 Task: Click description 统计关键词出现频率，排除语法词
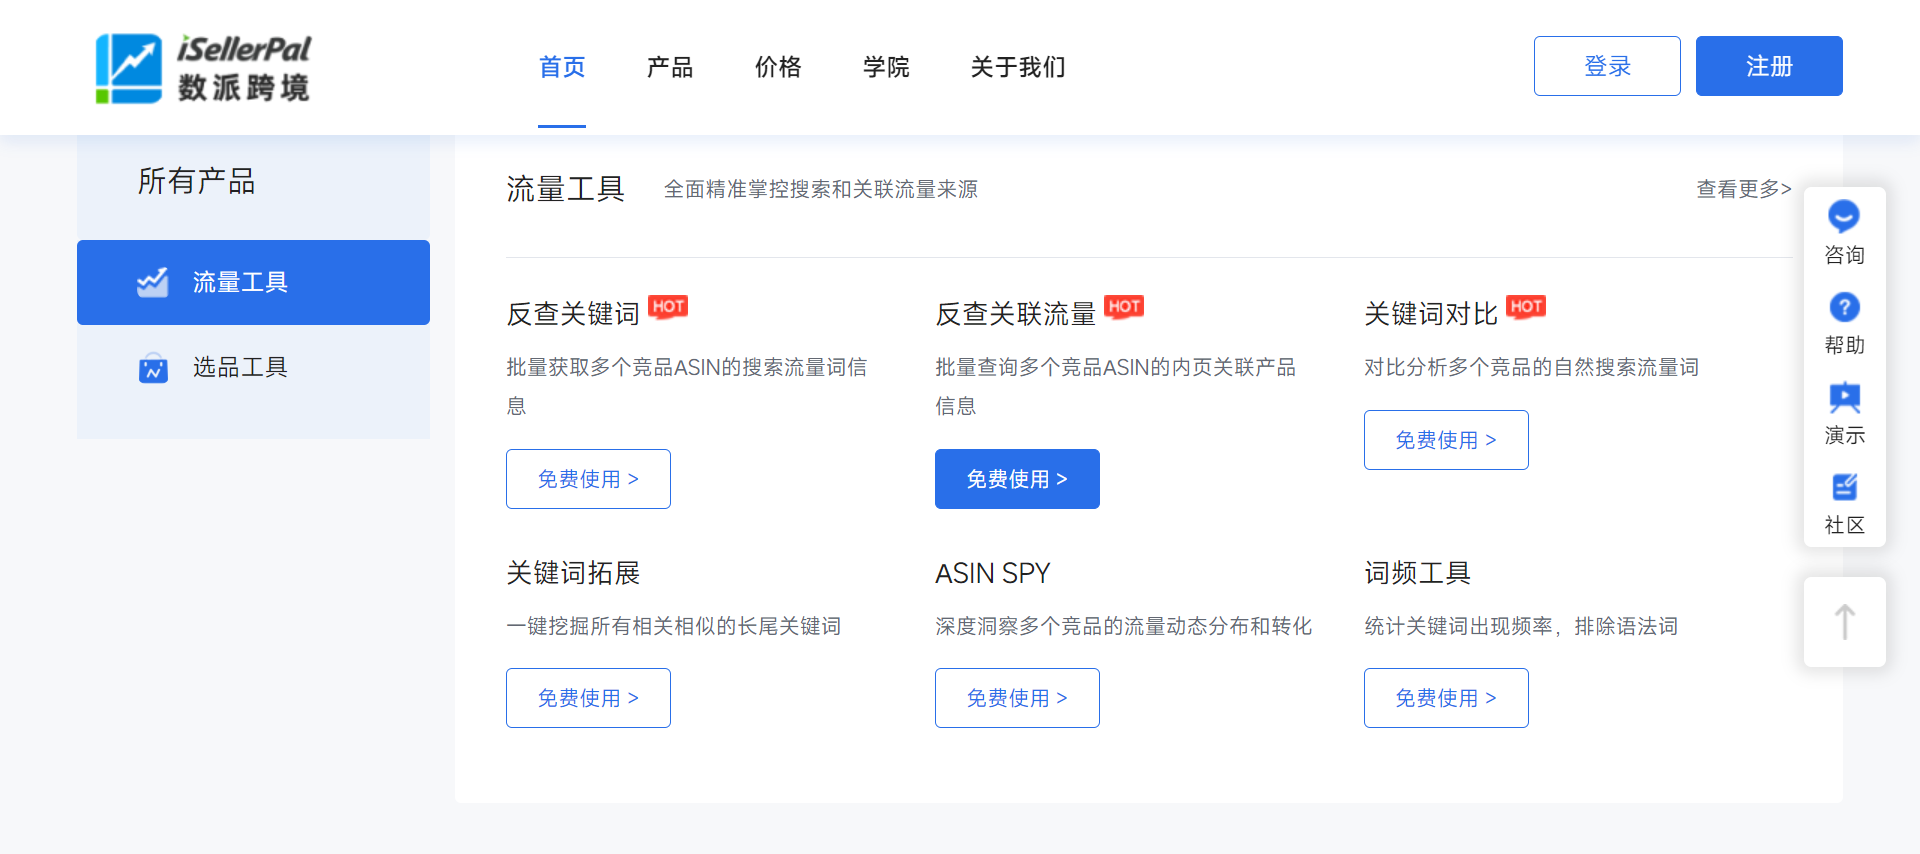[1521, 626]
